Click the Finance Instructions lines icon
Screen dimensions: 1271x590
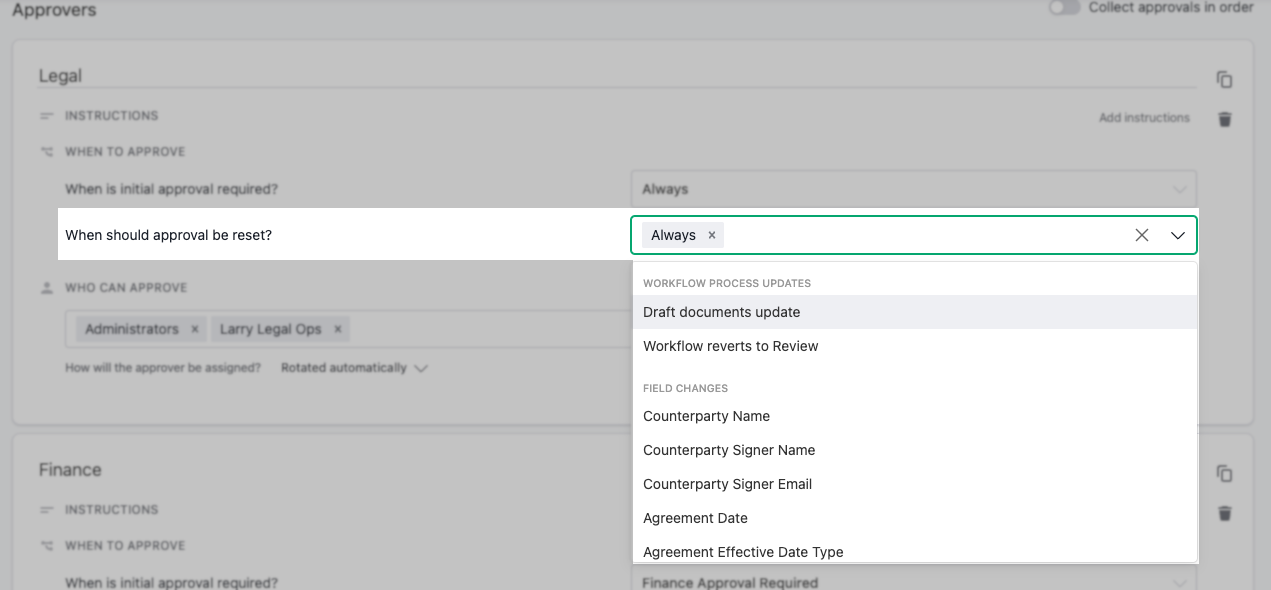tap(46, 510)
